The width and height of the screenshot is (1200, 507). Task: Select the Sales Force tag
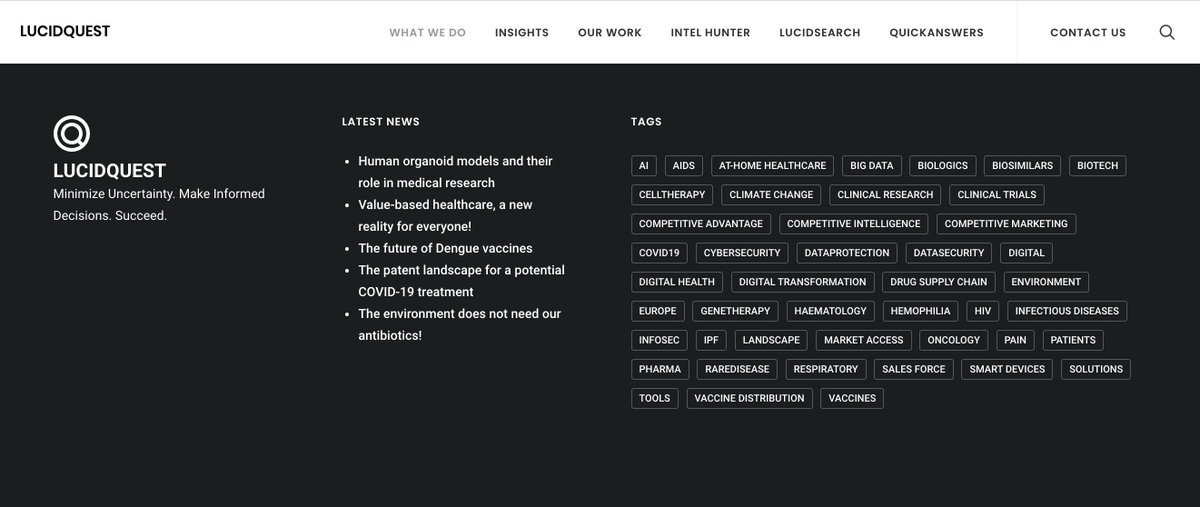click(914, 369)
